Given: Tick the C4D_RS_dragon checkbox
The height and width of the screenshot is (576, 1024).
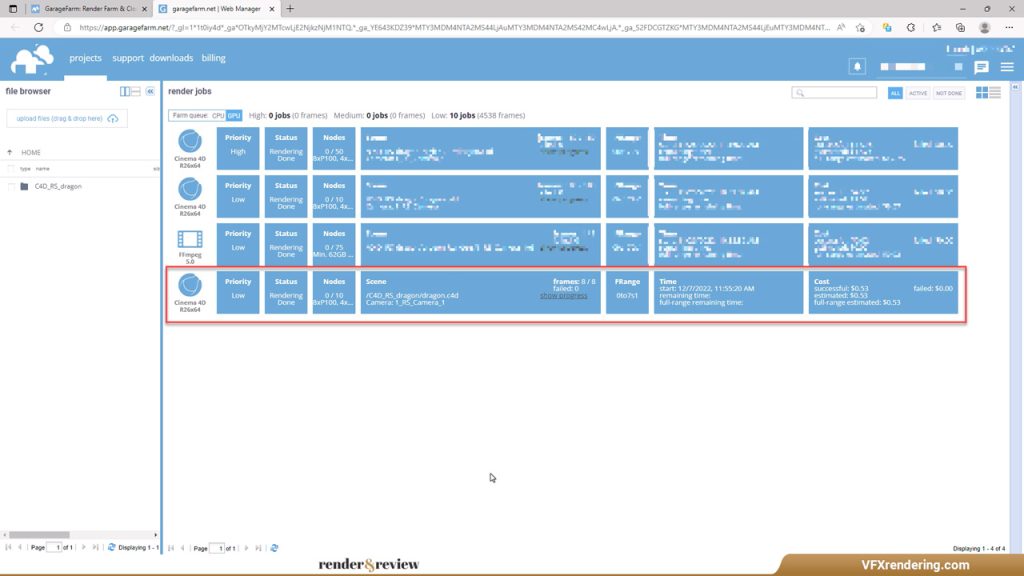Looking at the screenshot, I should click(x=10, y=186).
